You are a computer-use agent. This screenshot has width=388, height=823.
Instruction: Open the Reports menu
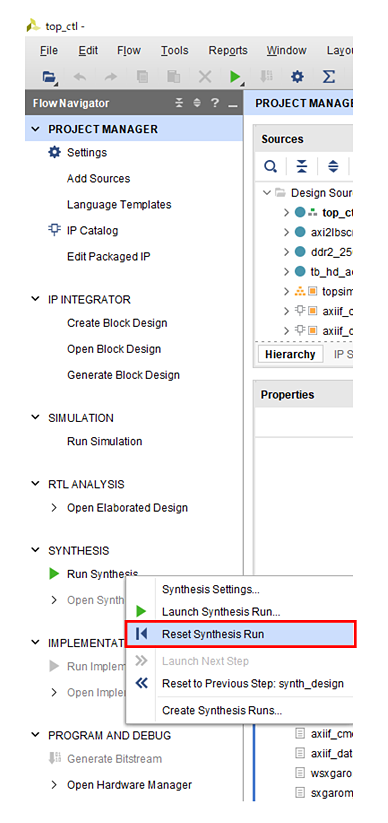pyautogui.click(x=228, y=50)
